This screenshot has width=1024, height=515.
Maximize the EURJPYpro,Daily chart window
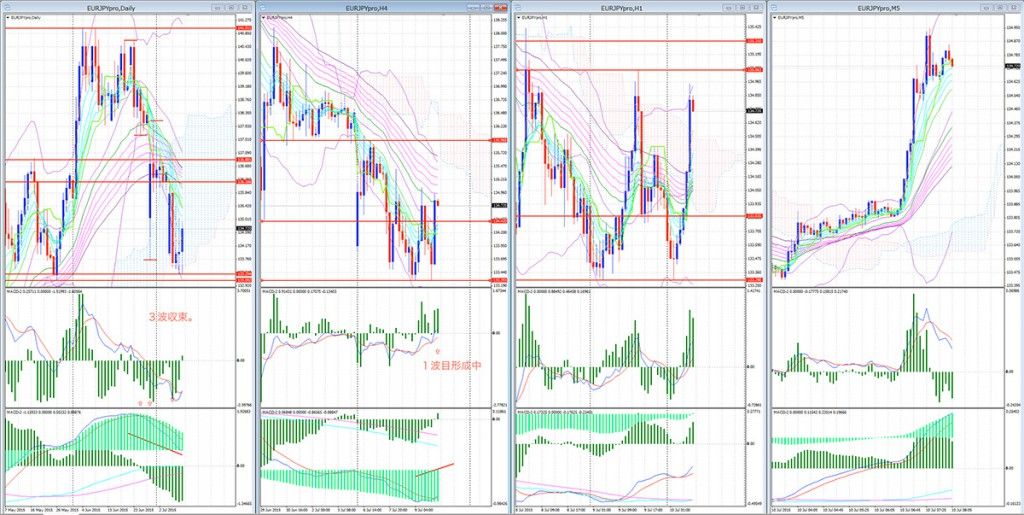[232, 7]
